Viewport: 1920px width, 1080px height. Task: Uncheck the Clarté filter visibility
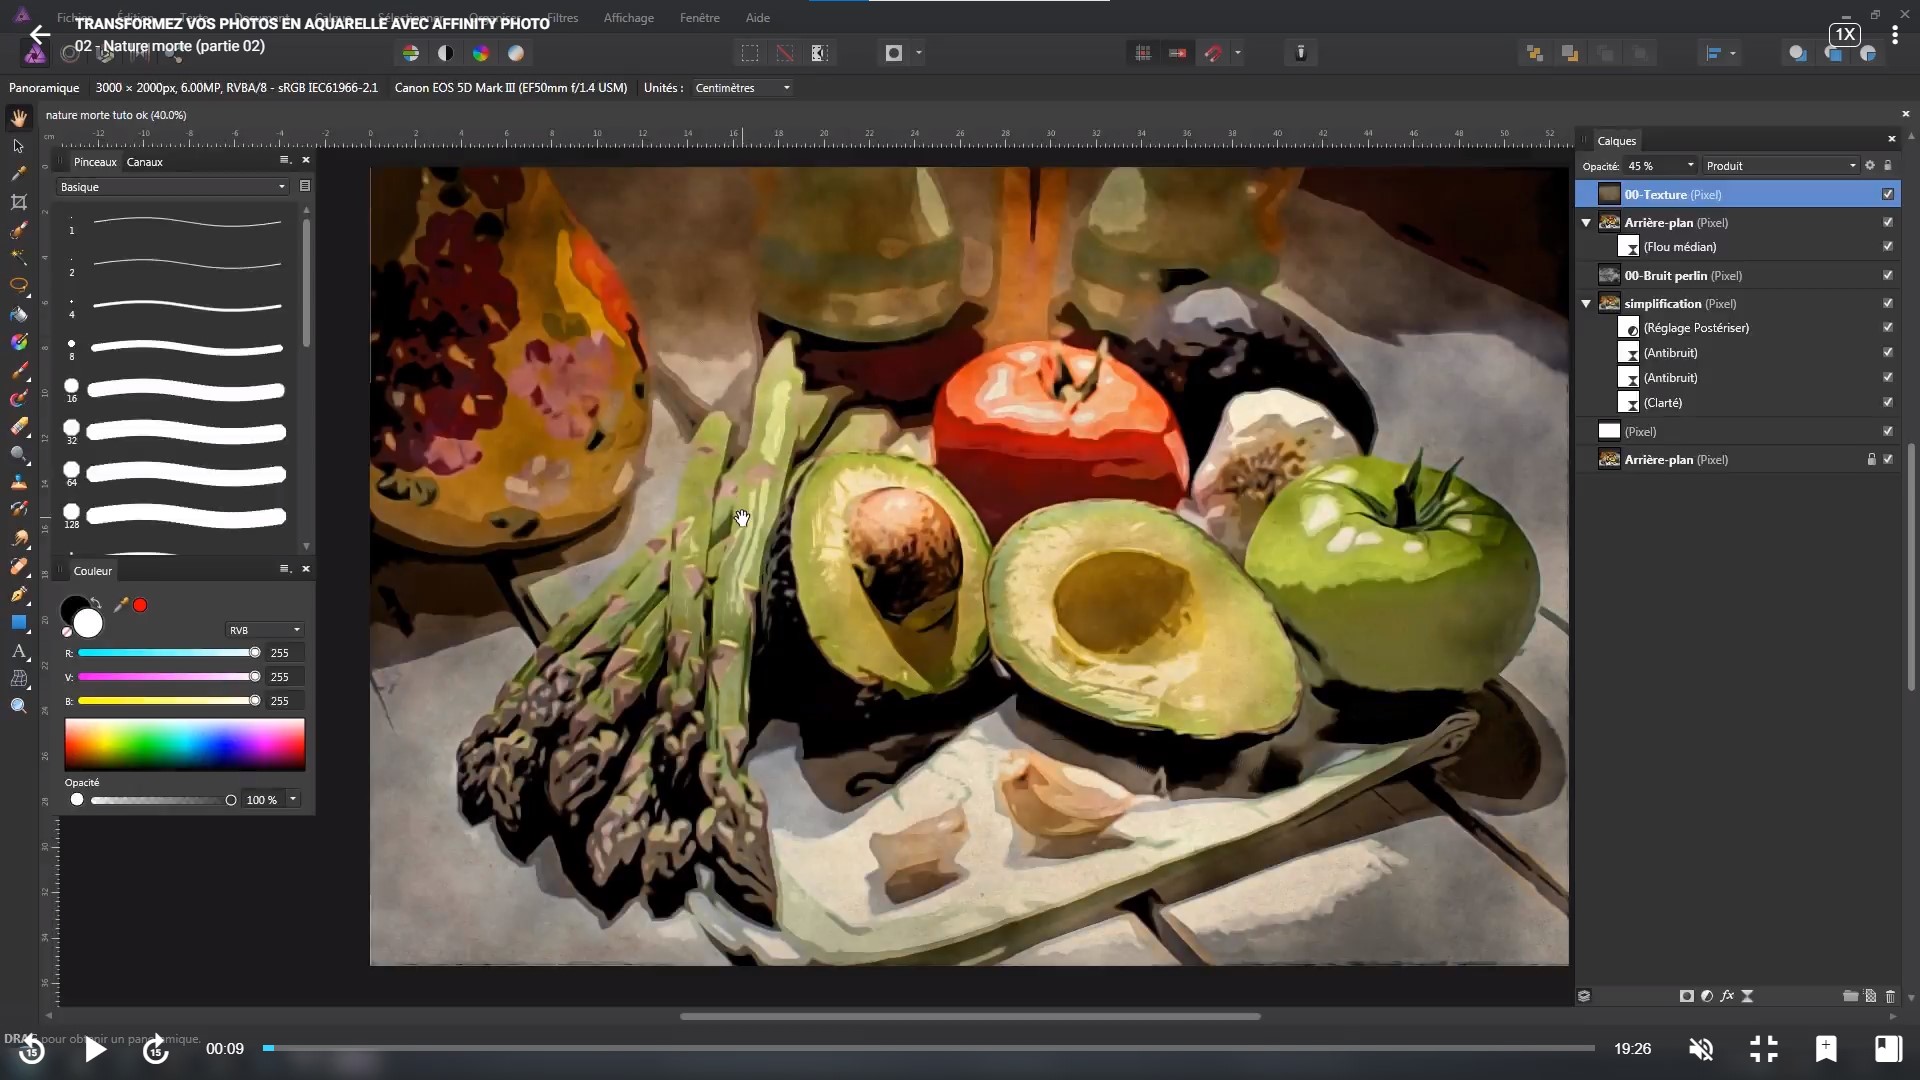click(x=1888, y=402)
